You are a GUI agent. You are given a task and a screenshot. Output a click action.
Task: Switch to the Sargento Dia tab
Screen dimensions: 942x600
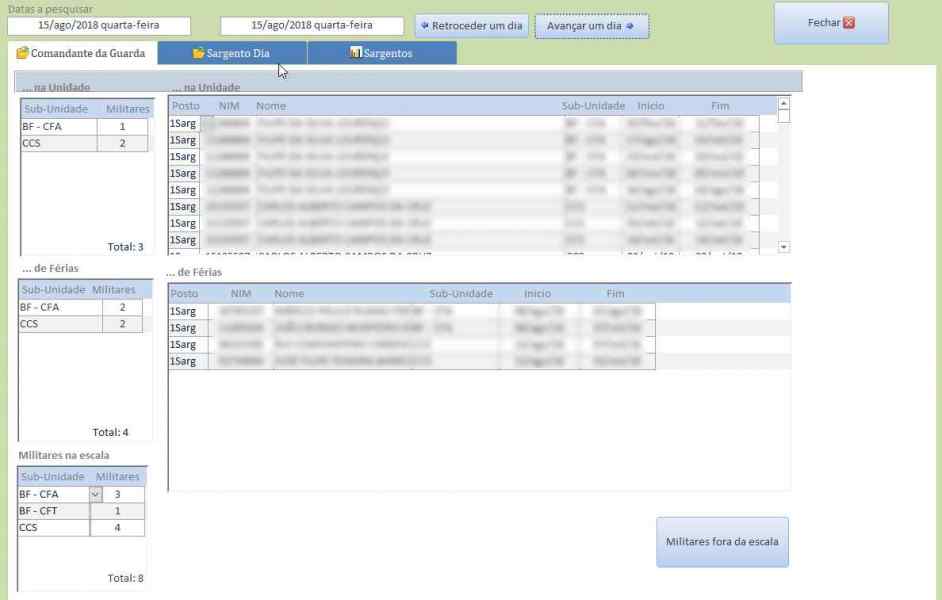(x=232, y=53)
